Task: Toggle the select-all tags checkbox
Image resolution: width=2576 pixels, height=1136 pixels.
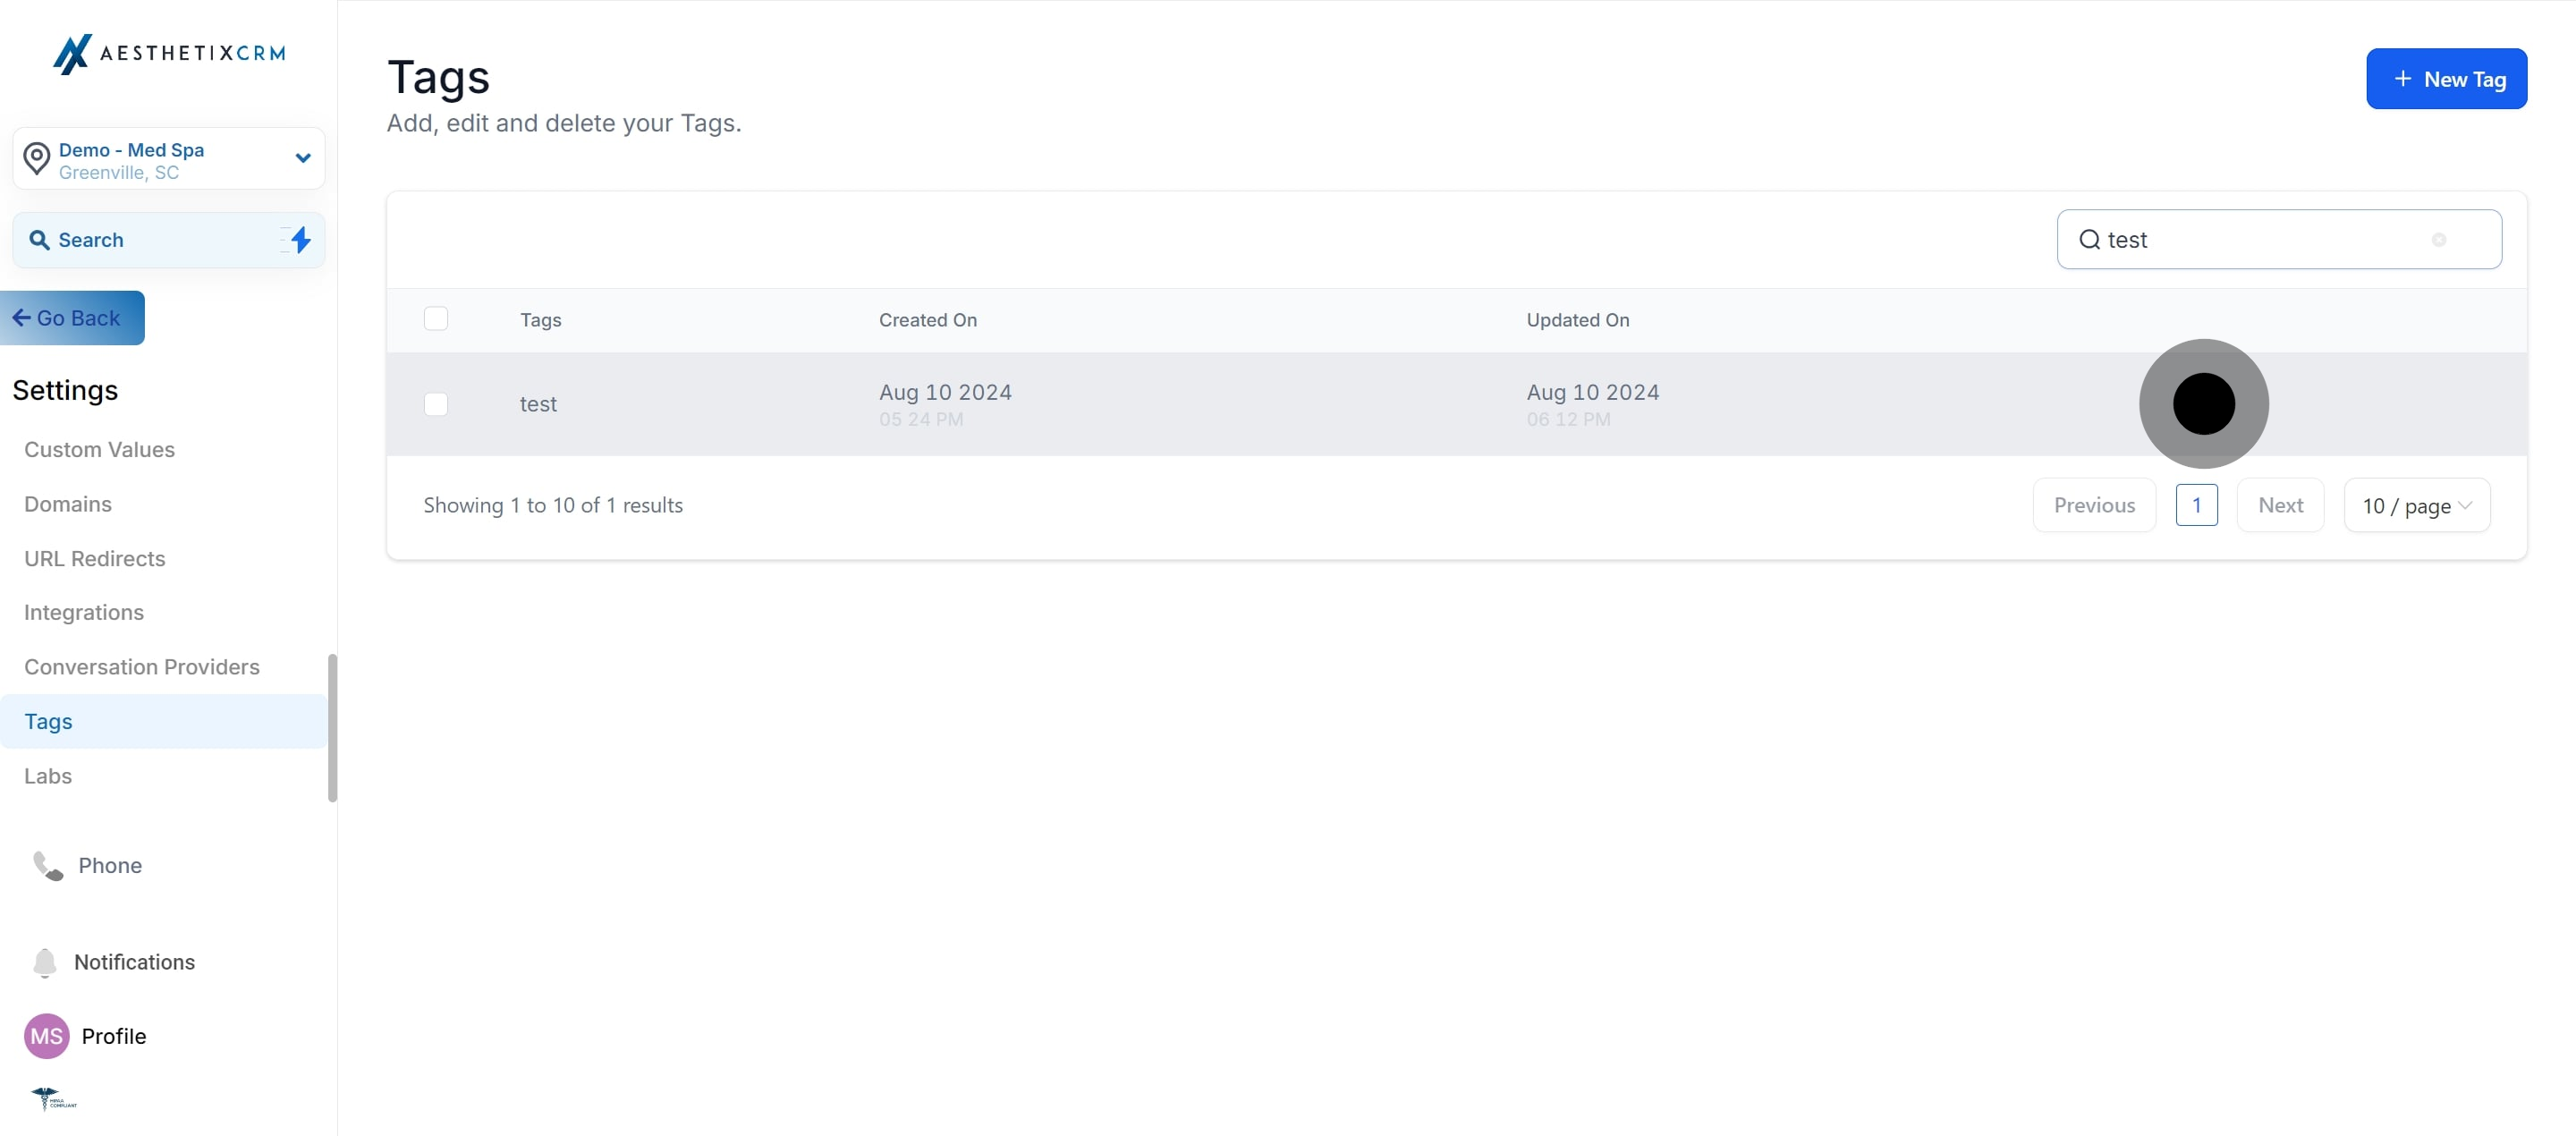Action: pyautogui.click(x=436, y=319)
